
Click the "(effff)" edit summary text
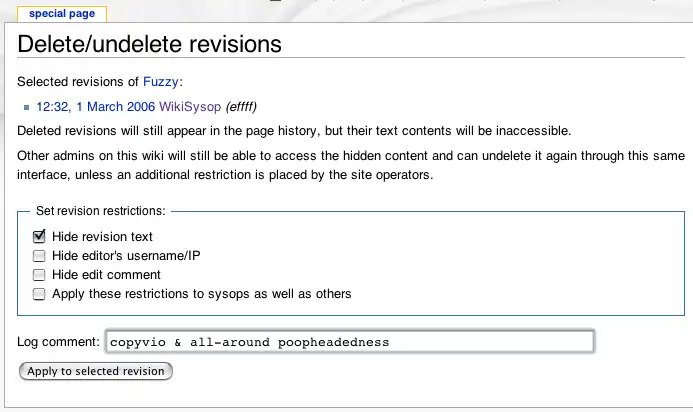click(248, 106)
